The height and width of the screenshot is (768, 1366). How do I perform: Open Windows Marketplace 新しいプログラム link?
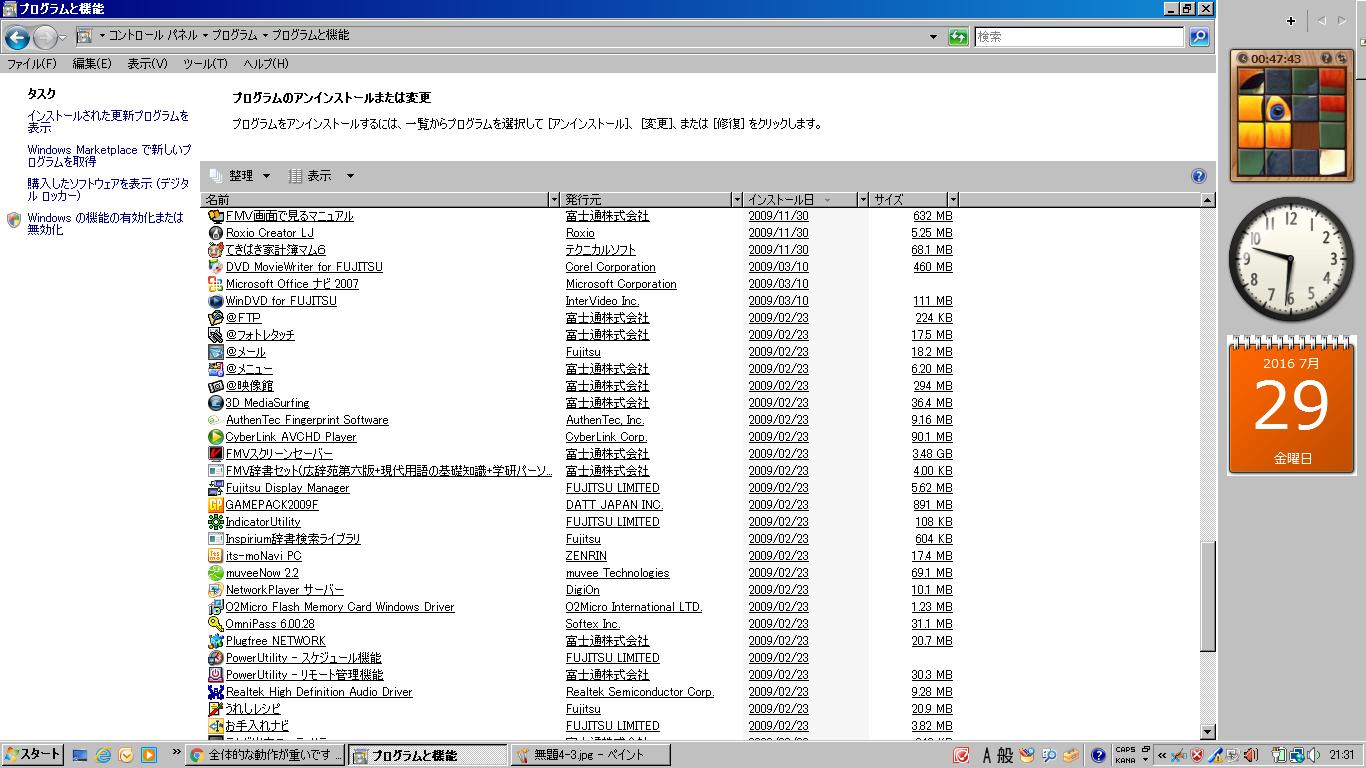(109, 156)
